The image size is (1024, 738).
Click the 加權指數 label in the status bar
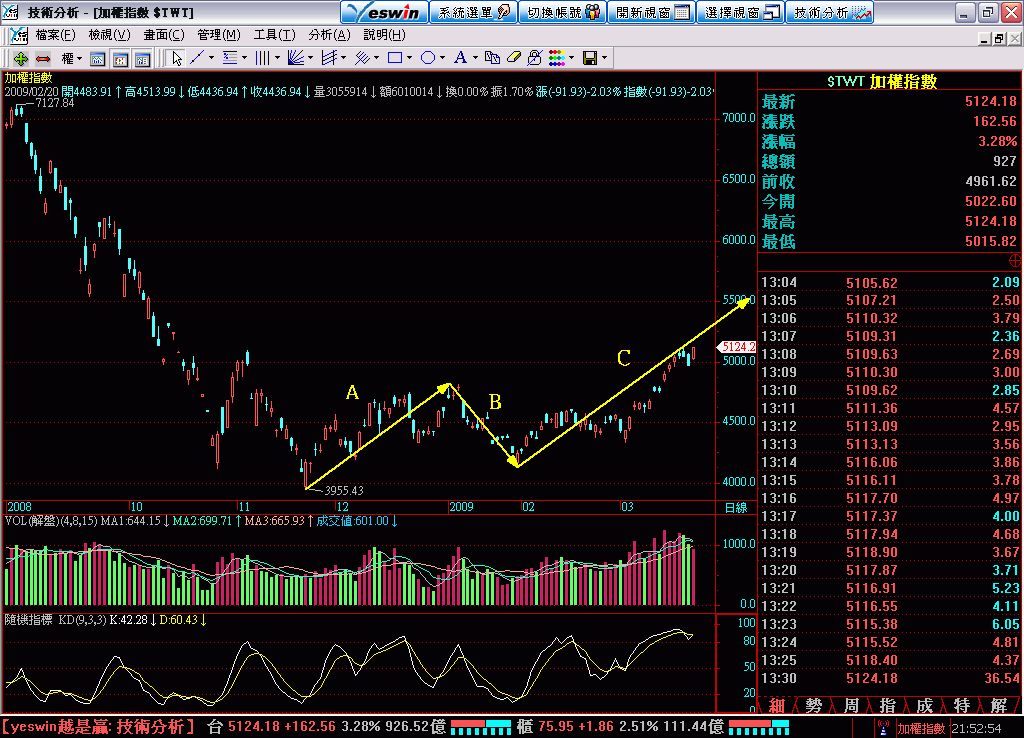point(921,728)
